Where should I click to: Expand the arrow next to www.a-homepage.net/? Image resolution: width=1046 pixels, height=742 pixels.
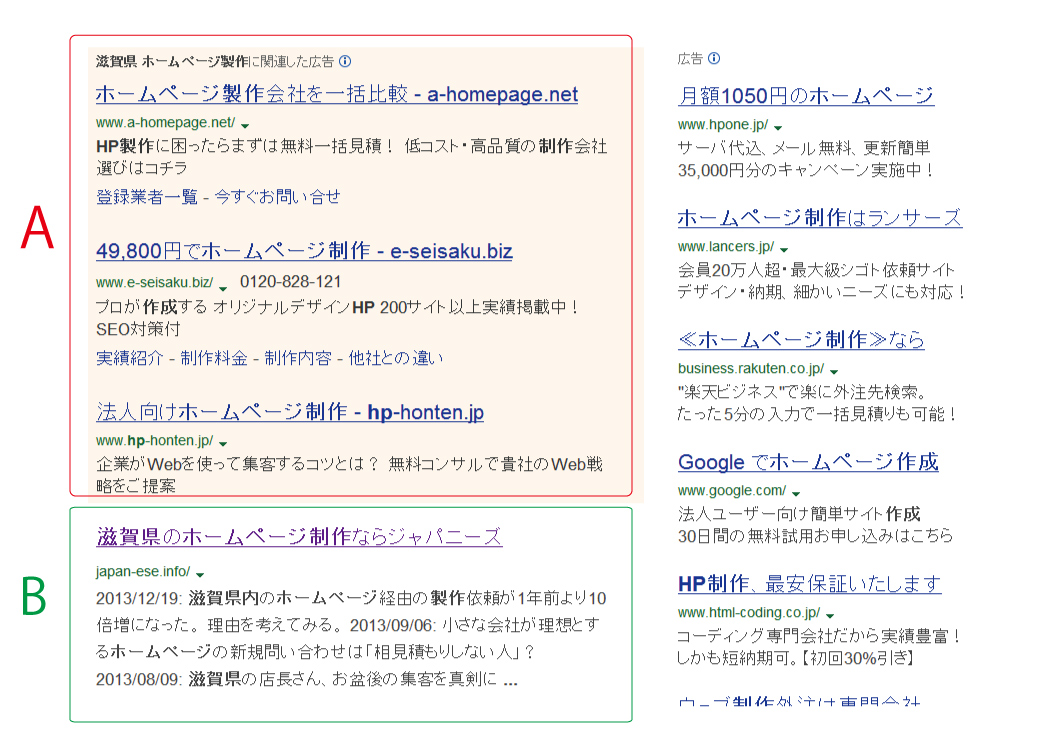[x=245, y=125]
